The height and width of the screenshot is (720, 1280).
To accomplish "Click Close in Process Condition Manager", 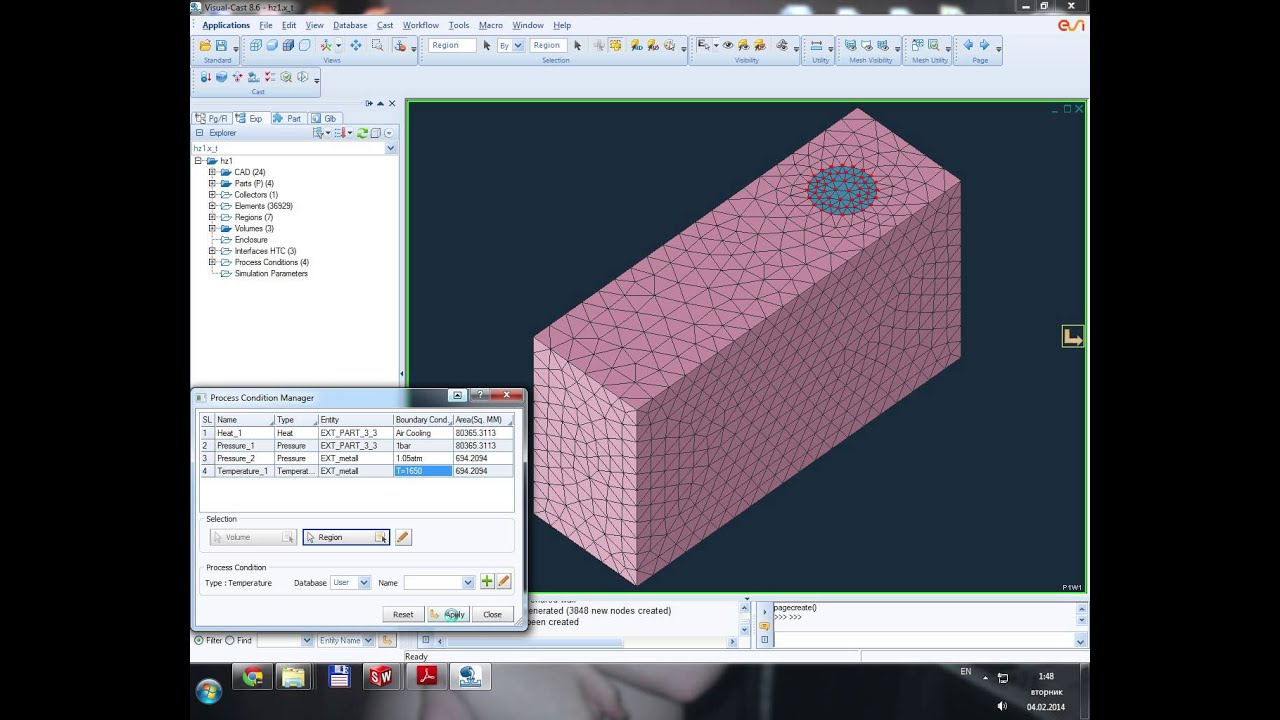I will 492,614.
